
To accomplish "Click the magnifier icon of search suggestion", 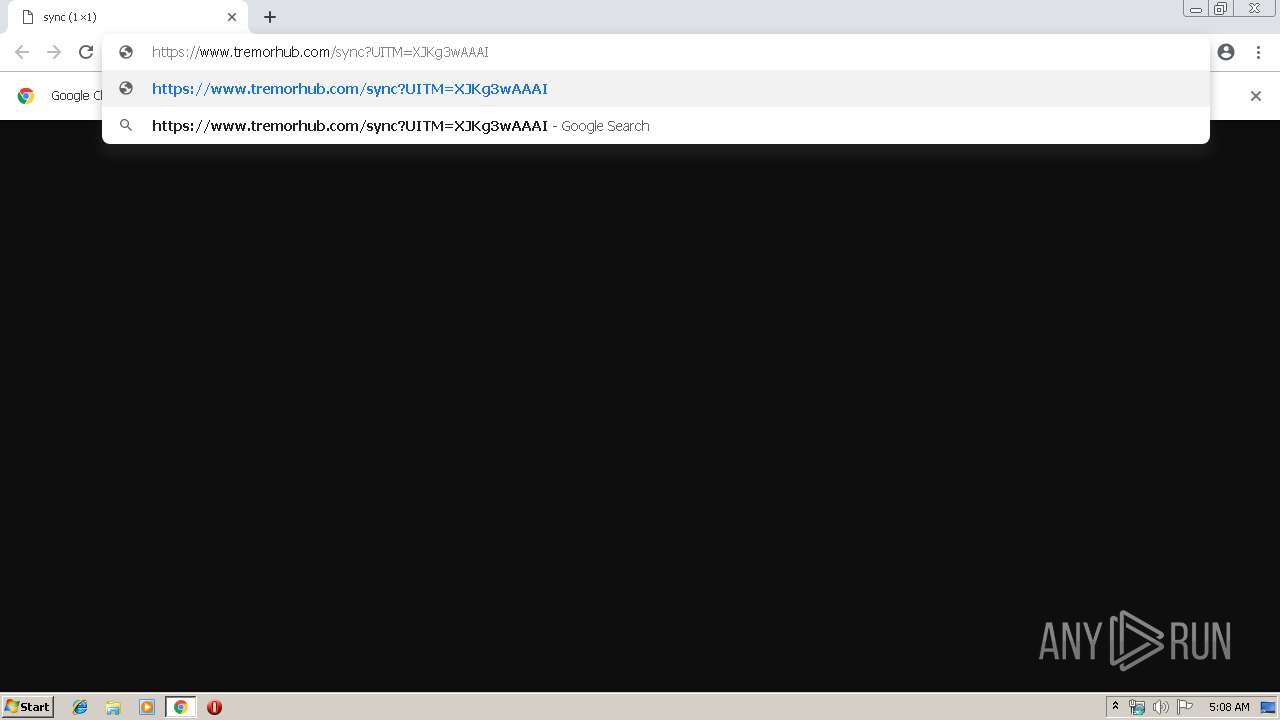I will (126, 126).
